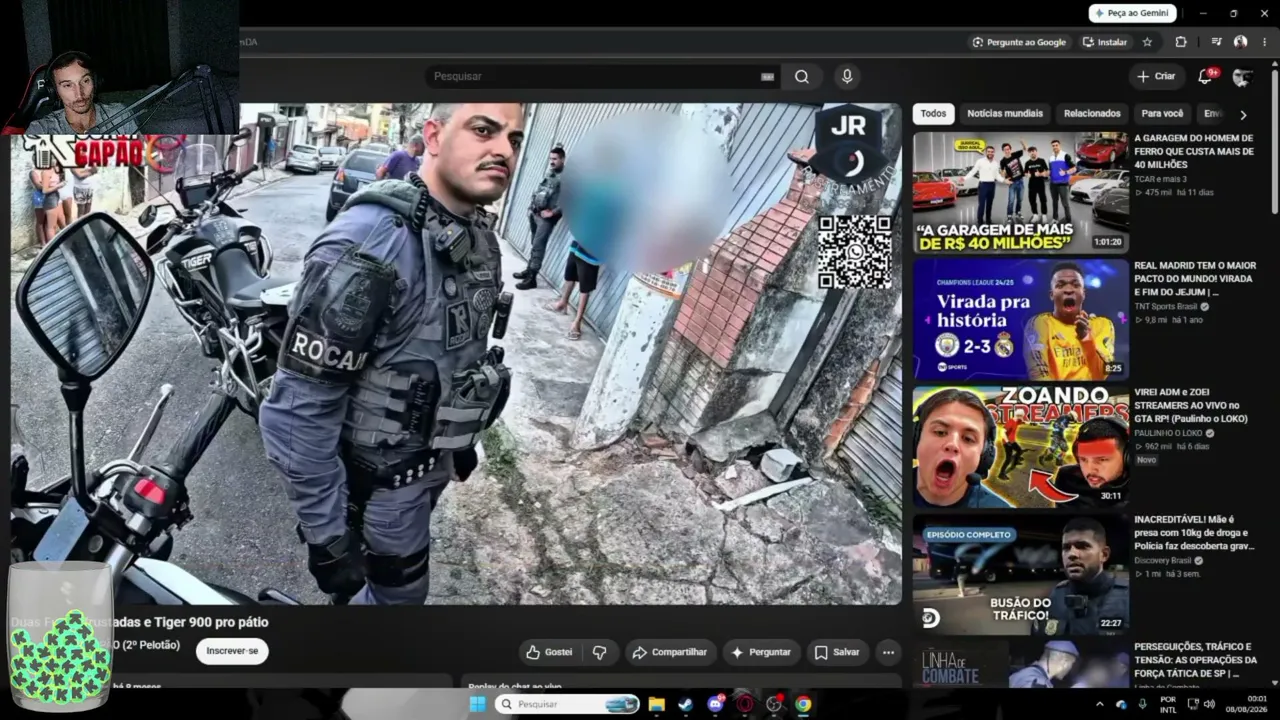
Task: Open YouTube notifications bell
Action: point(1206,76)
